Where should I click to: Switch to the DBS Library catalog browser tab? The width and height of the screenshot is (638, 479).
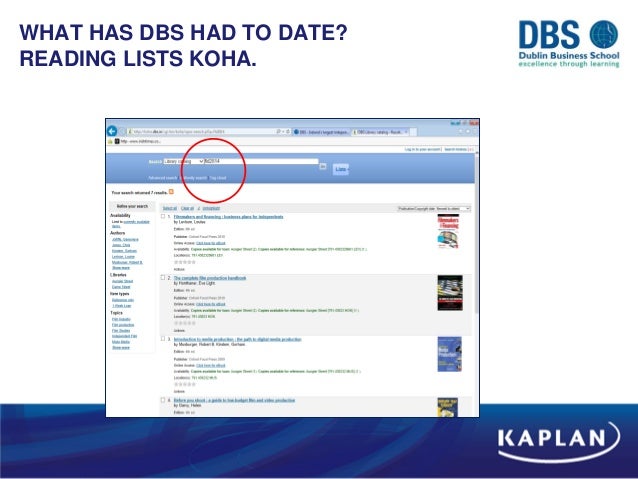click(380, 132)
